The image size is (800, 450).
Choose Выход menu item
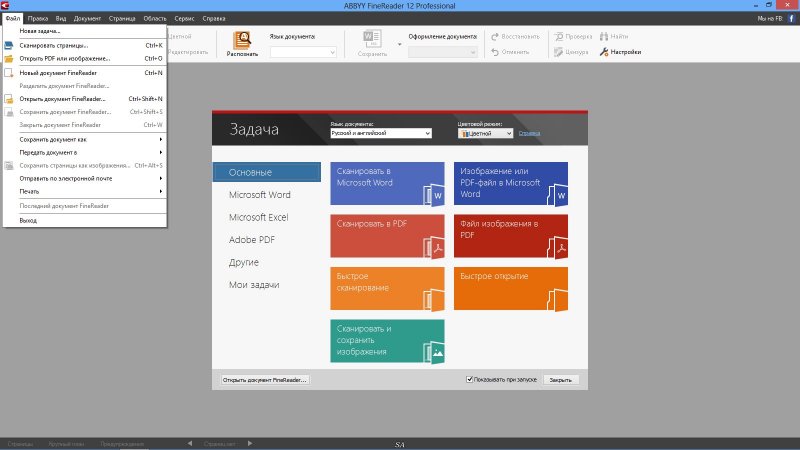point(85,220)
